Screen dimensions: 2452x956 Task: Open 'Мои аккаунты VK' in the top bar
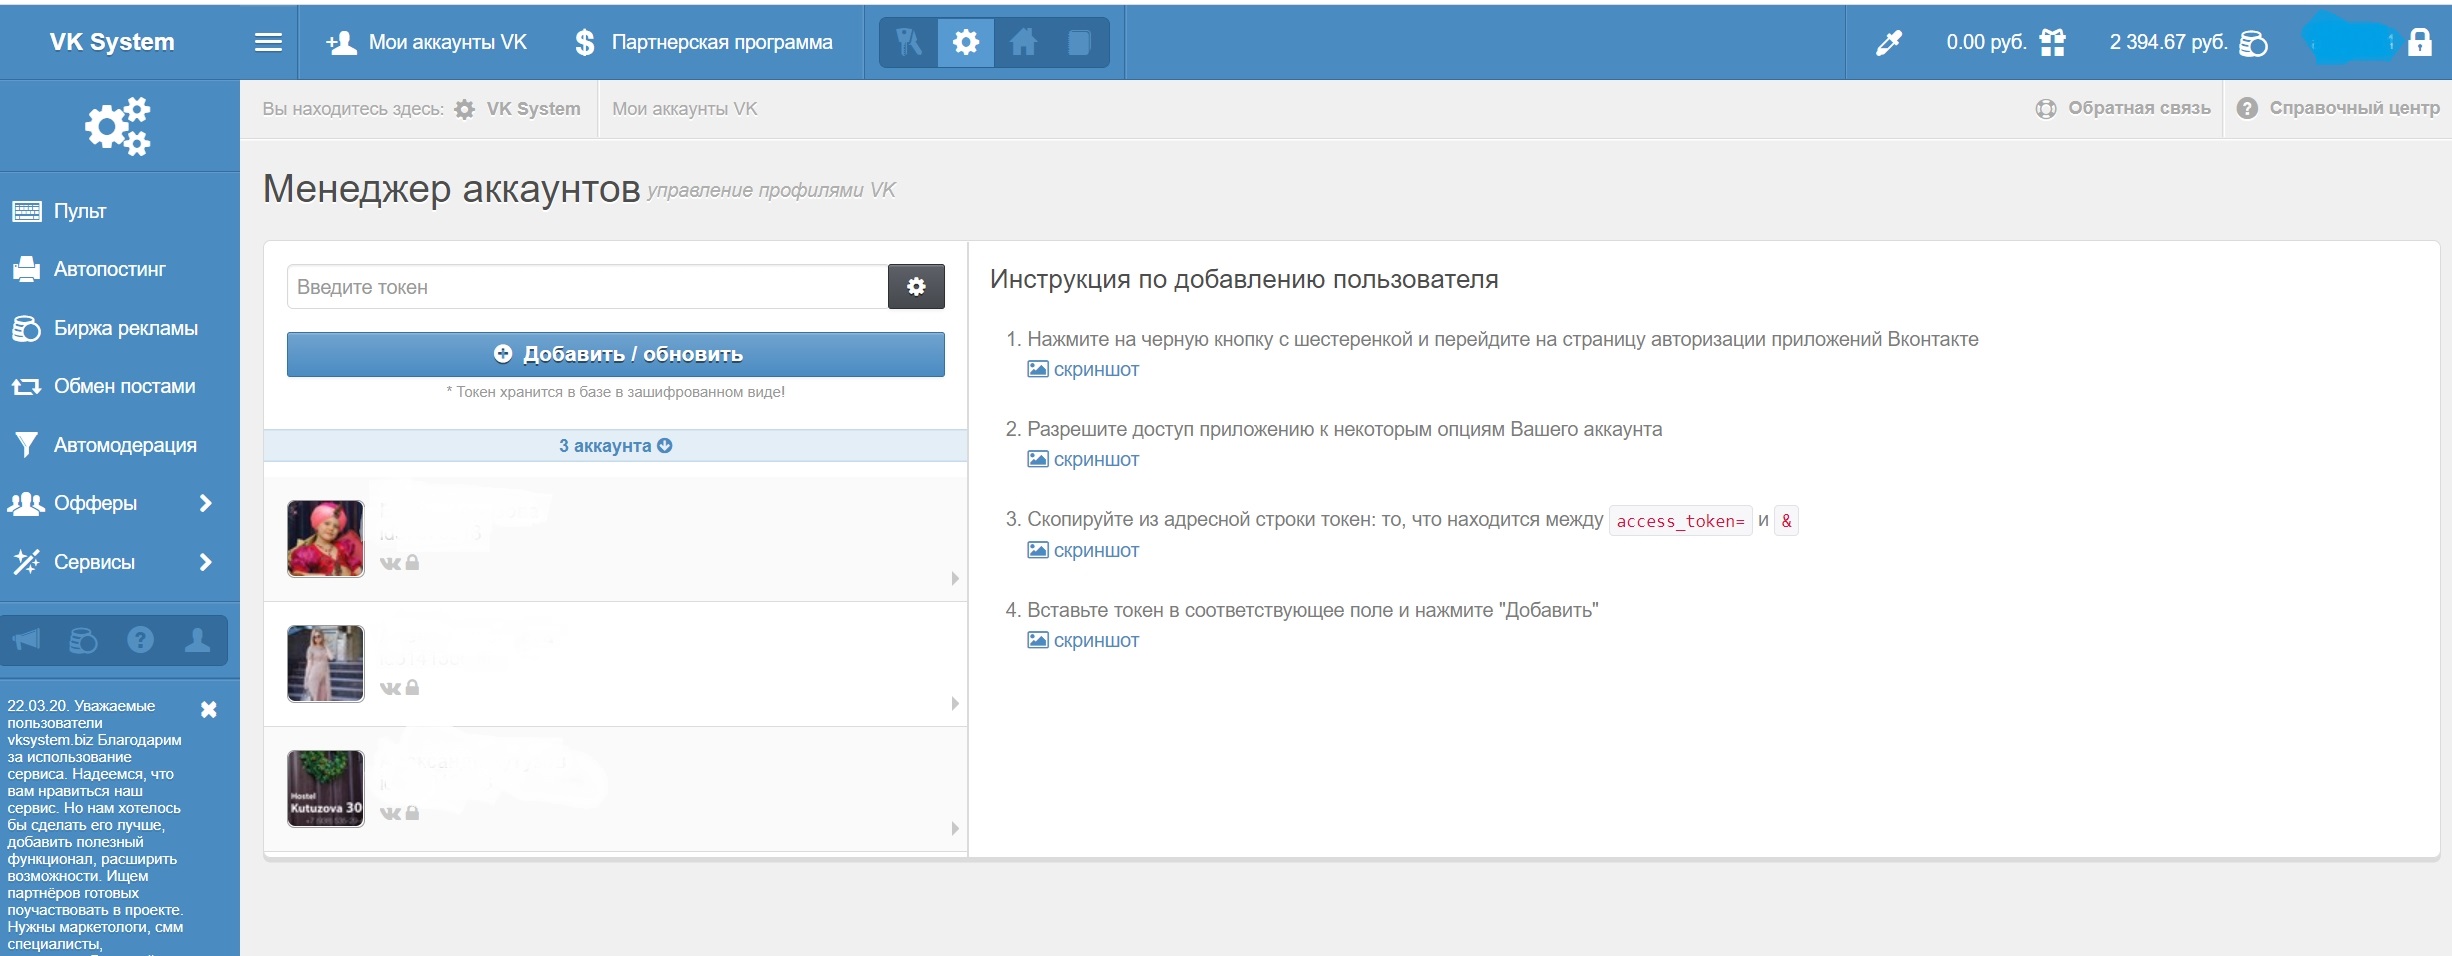(x=426, y=42)
